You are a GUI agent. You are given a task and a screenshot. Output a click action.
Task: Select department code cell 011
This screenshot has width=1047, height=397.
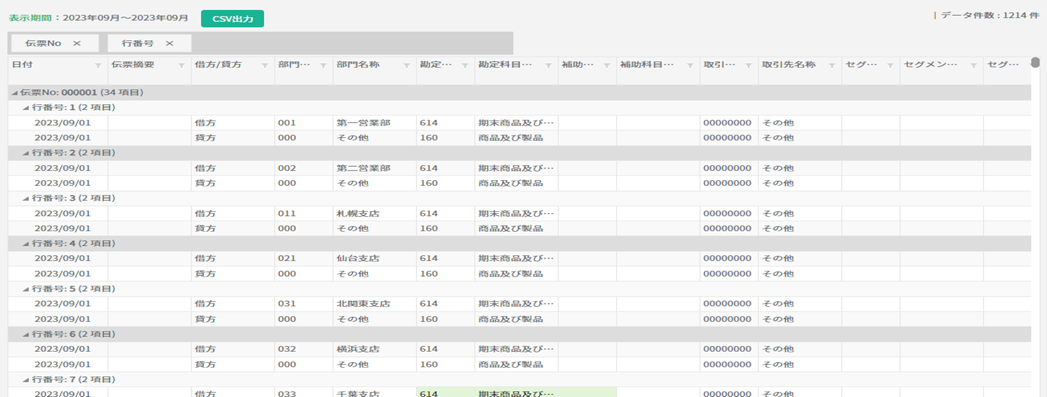304,214
